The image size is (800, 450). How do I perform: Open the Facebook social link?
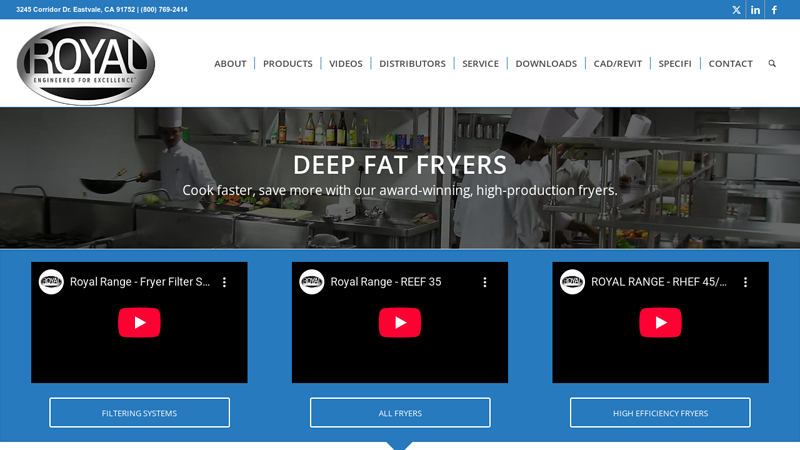click(x=774, y=10)
